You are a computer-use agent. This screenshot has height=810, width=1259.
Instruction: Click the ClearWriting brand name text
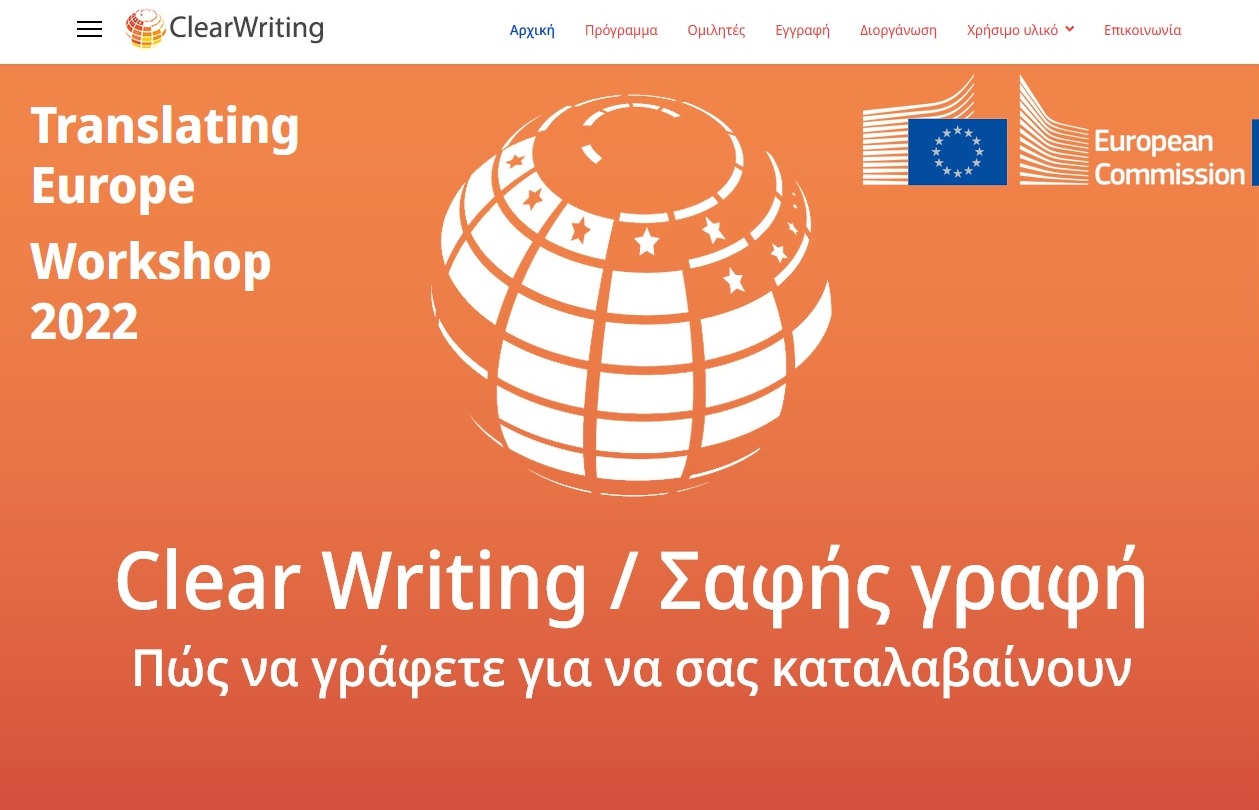[x=246, y=29]
